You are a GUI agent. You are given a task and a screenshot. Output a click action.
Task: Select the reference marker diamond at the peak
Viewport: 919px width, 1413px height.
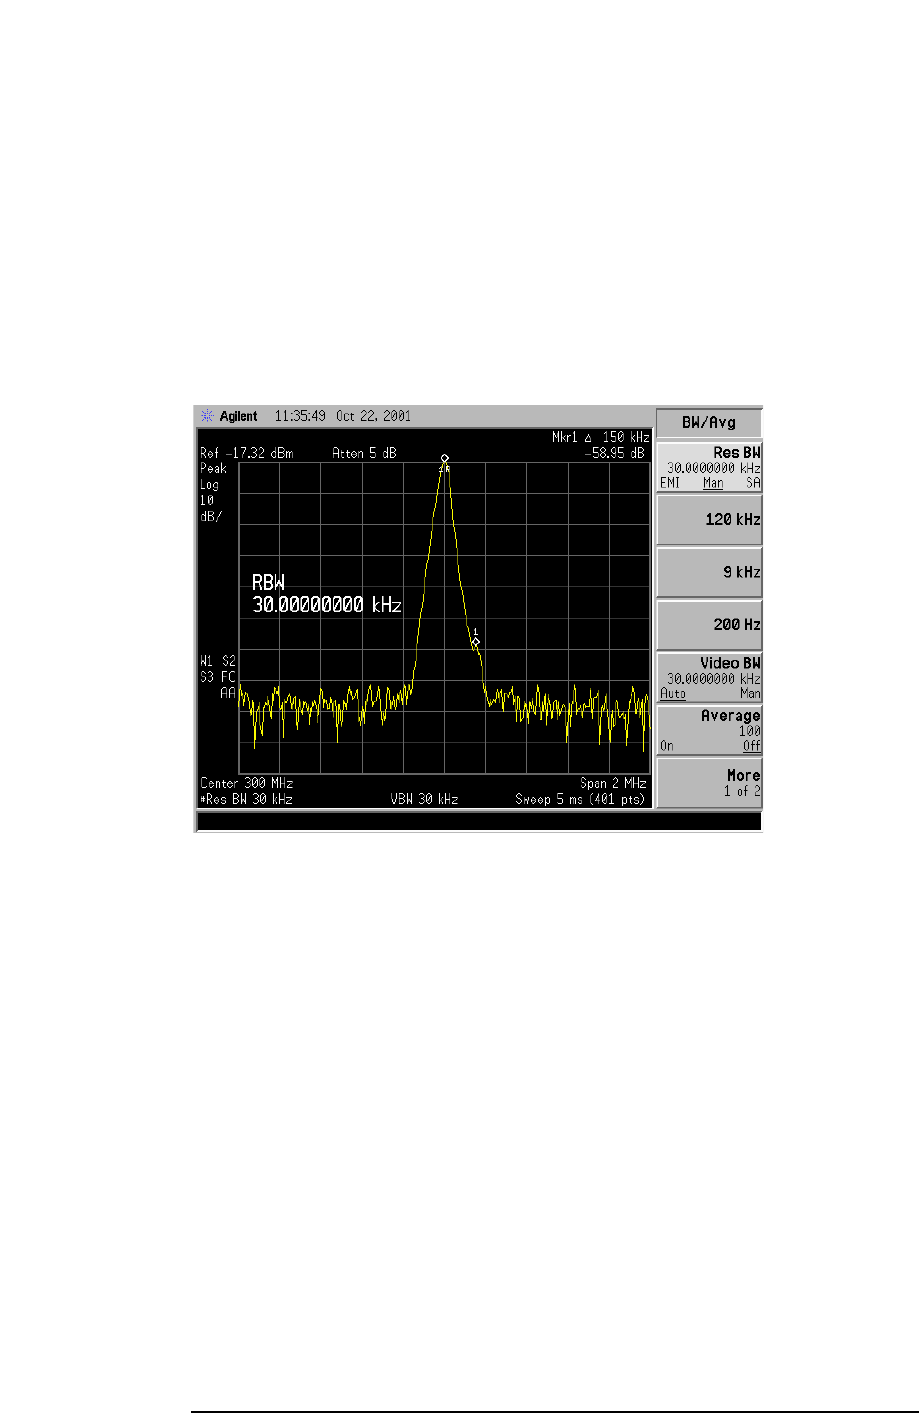[445, 458]
